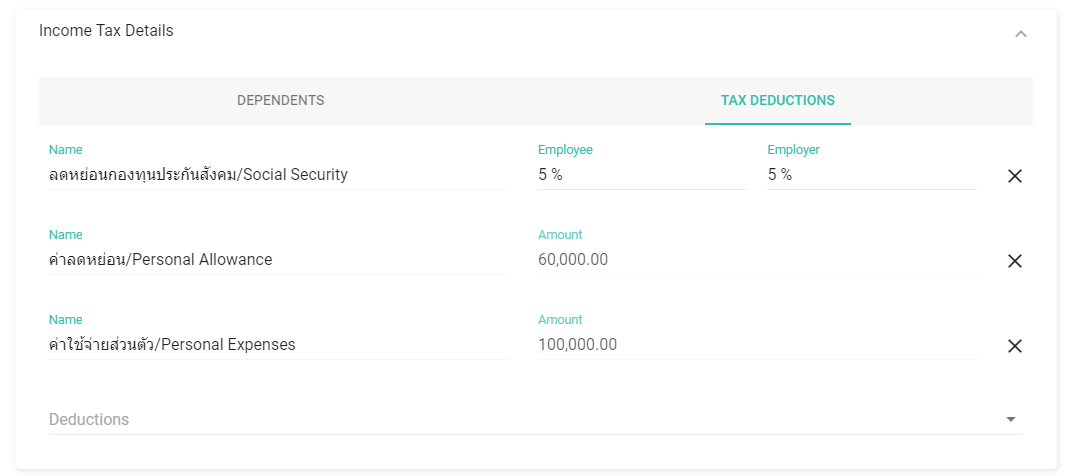
Task: Click the Employer label above percentage
Action: coord(793,150)
